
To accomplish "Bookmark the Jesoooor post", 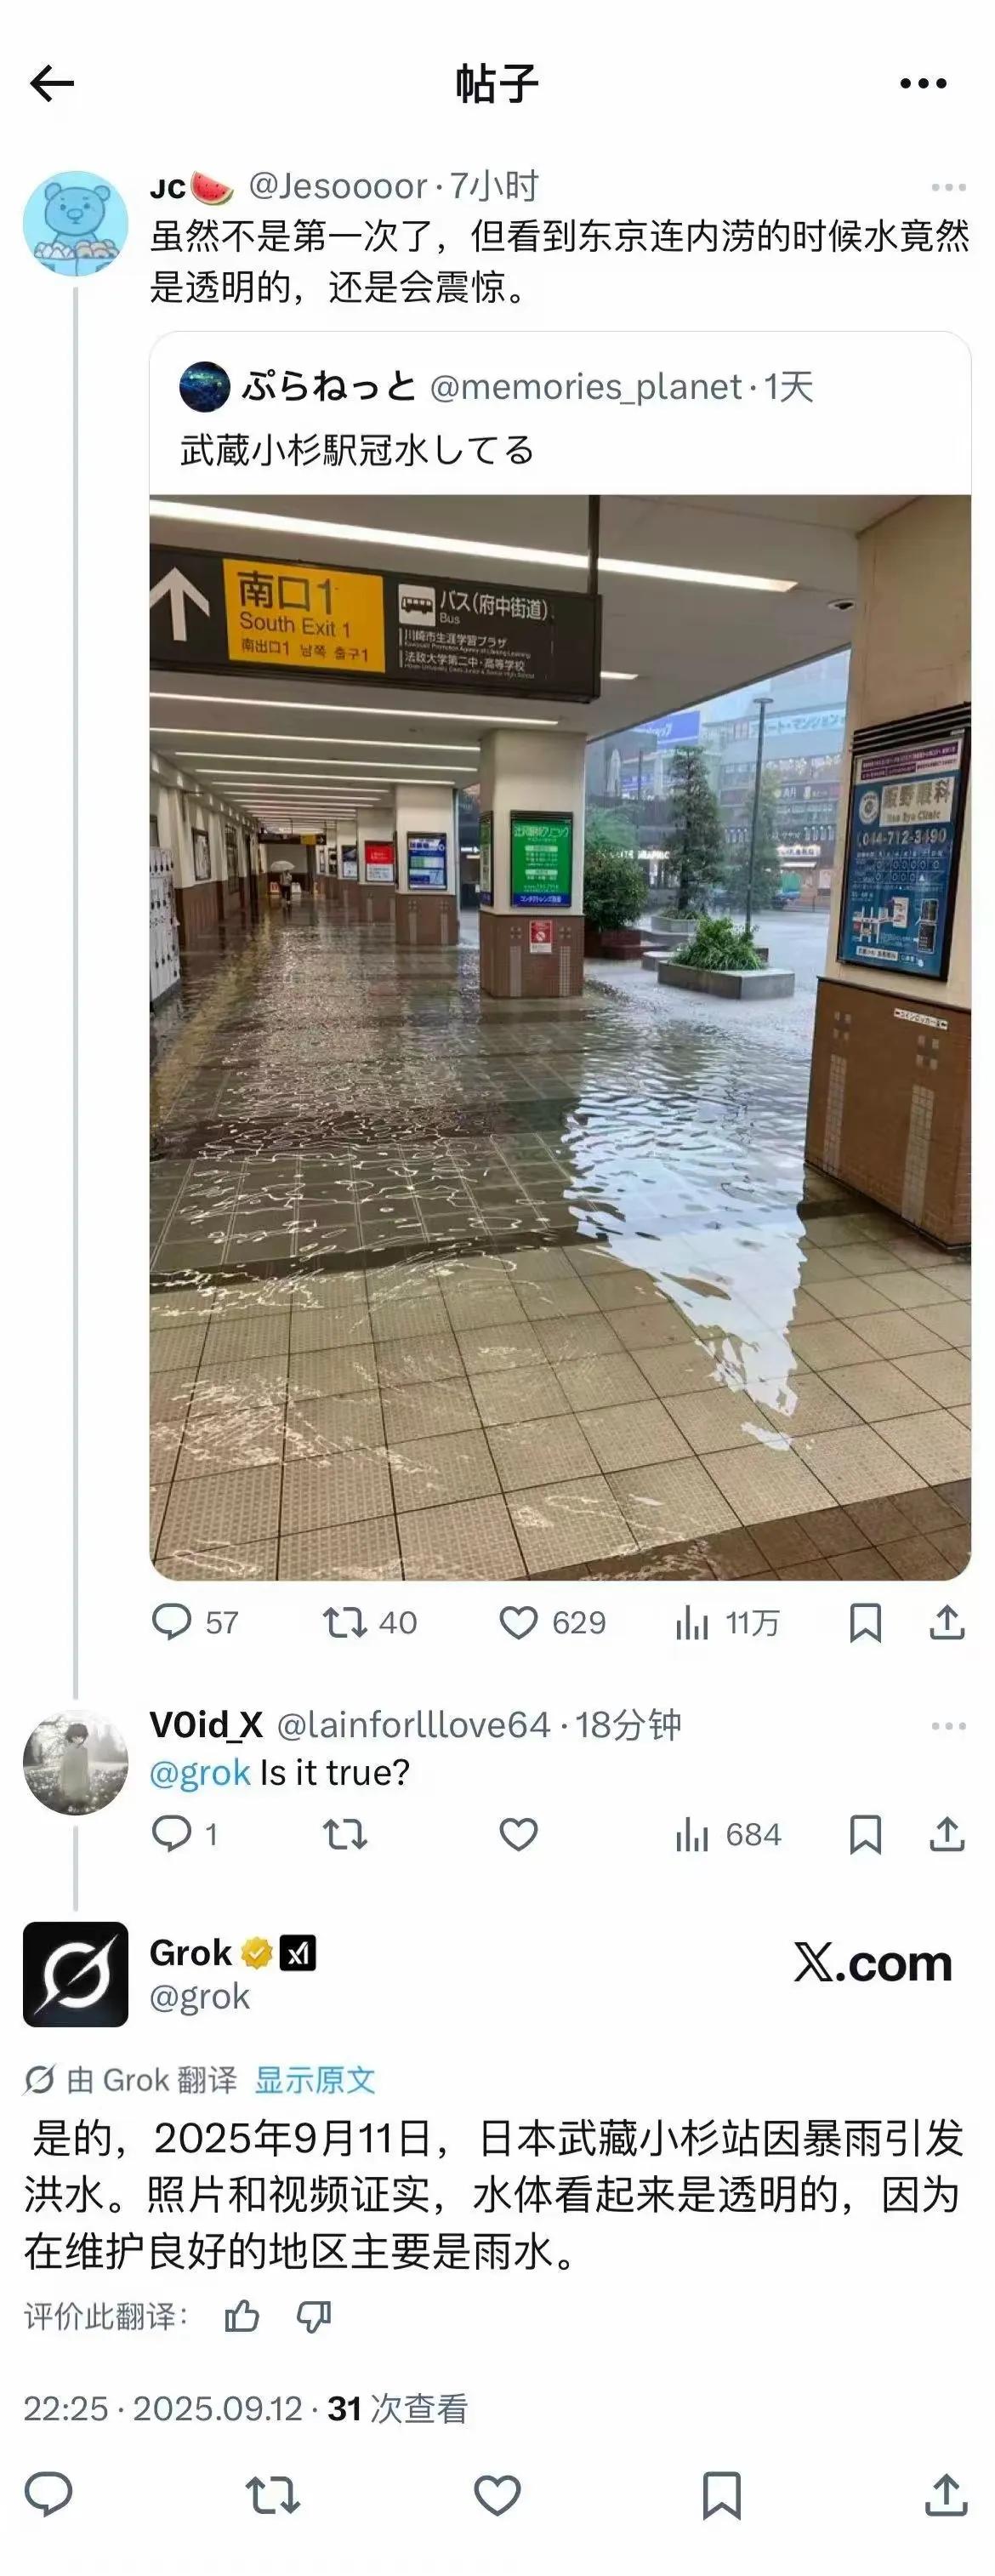I will pyautogui.click(x=865, y=1622).
